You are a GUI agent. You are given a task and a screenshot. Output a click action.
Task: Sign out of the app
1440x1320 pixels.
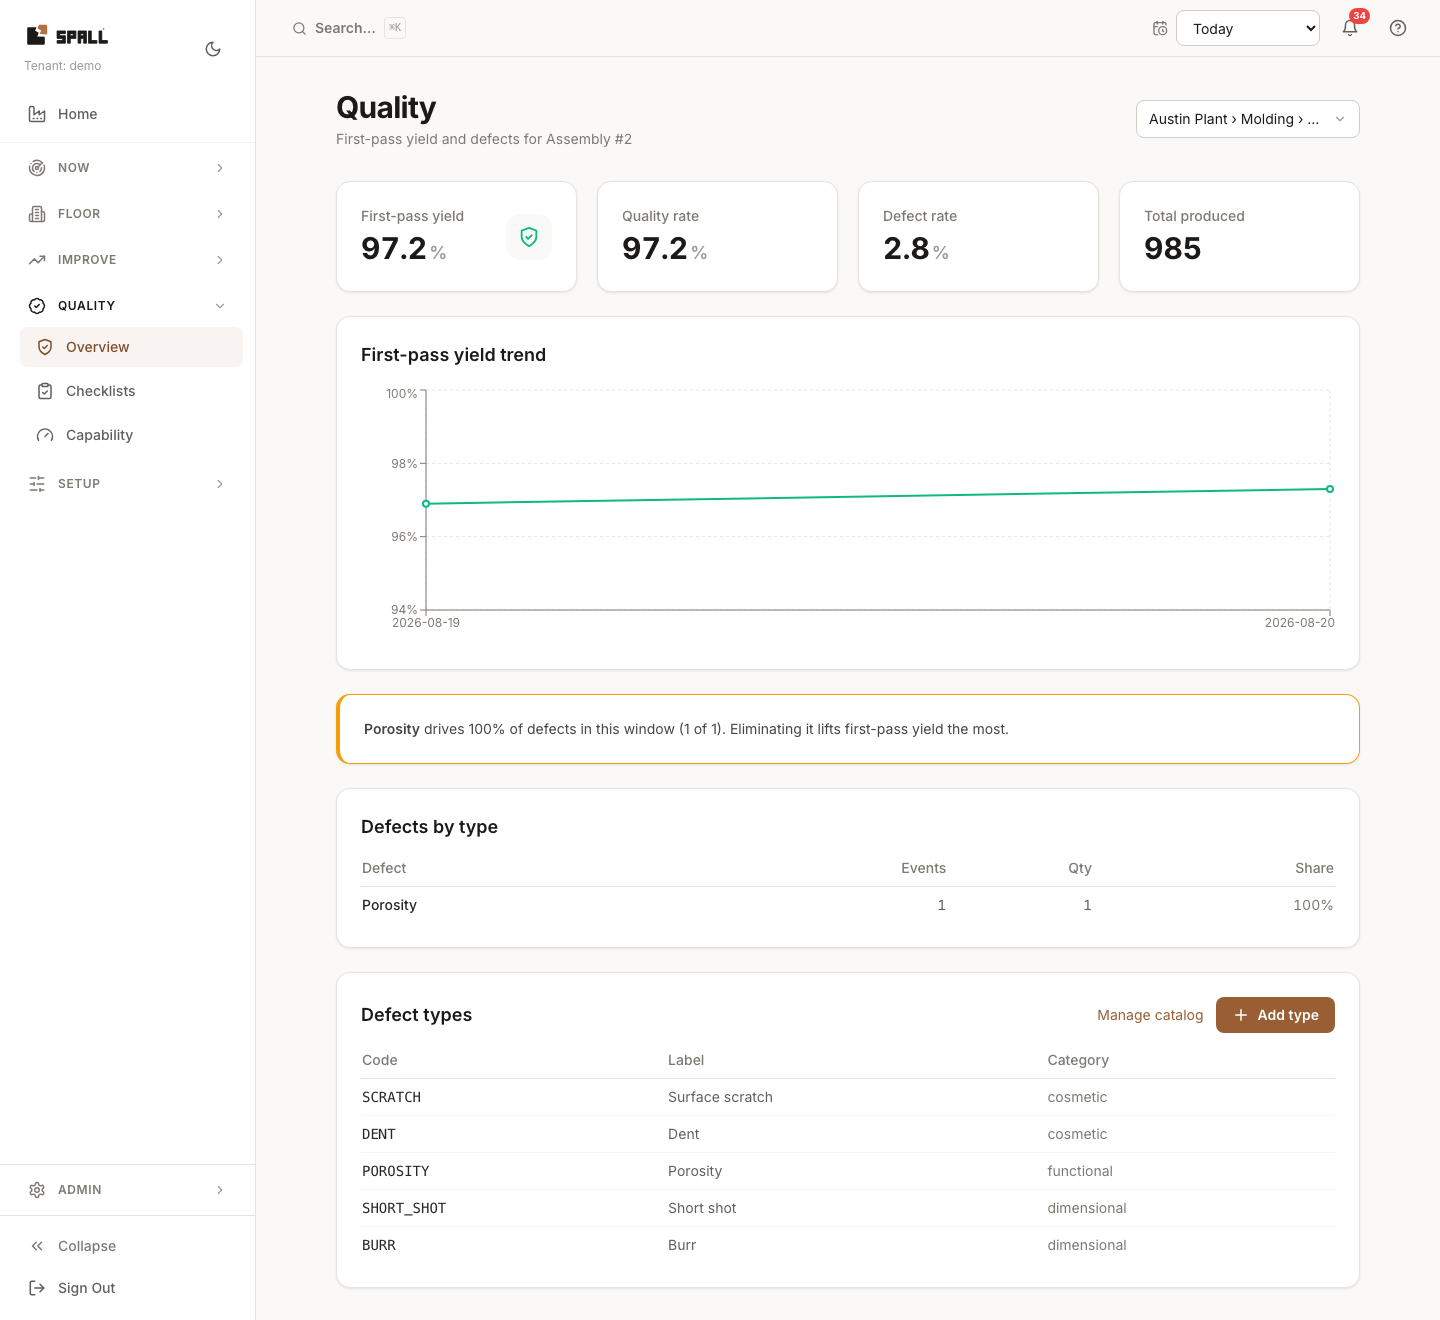(x=128, y=1288)
